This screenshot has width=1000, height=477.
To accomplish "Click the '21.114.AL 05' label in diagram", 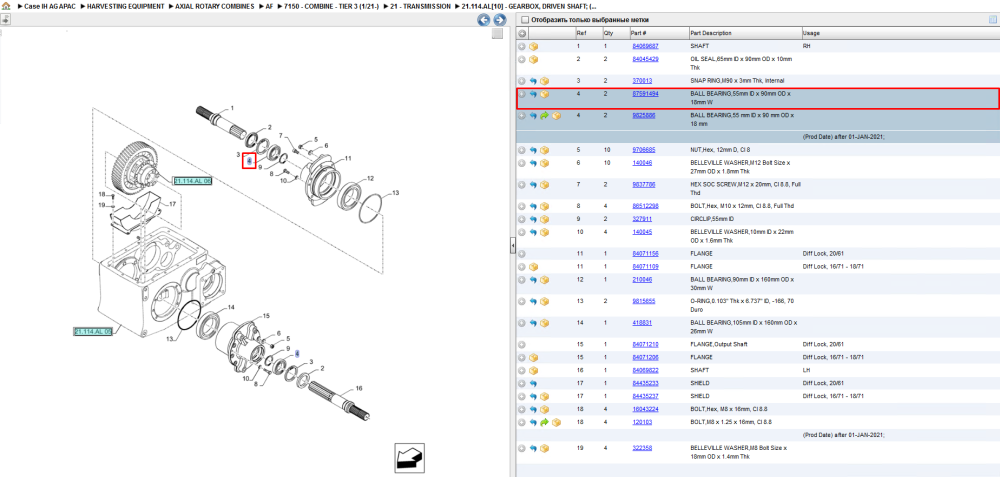I will pyautogui.click(x=93, y=332).
